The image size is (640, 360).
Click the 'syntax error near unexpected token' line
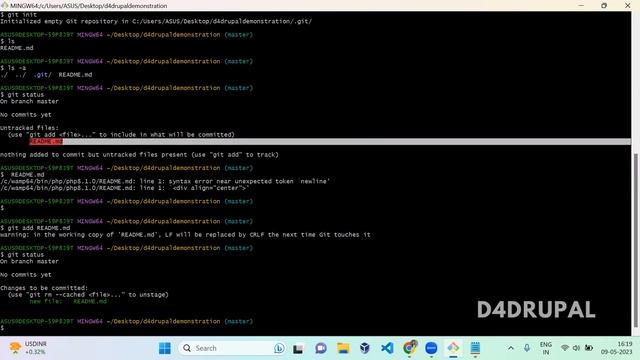(x=165, y=181)
